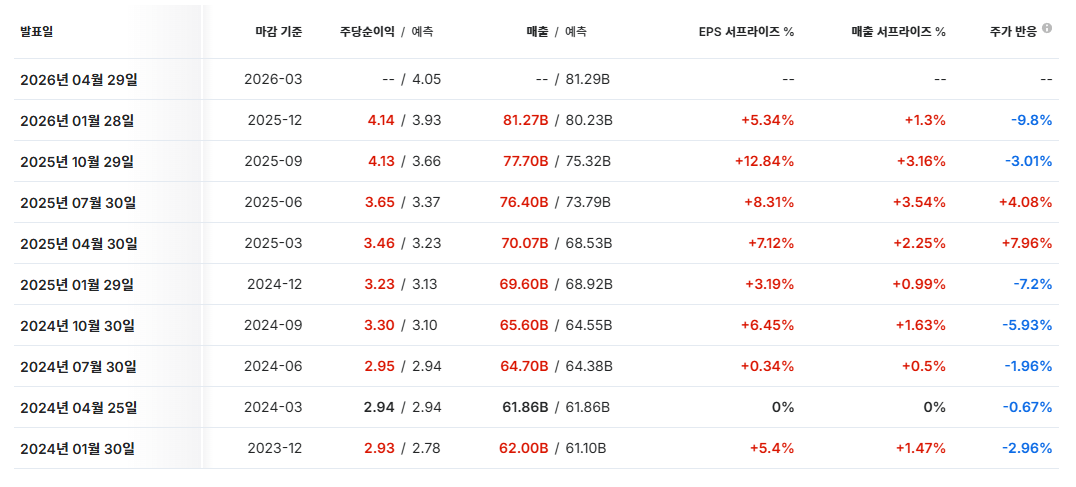
Task: Select the 2025년 04월 30일 date
Action: (79, 243)
